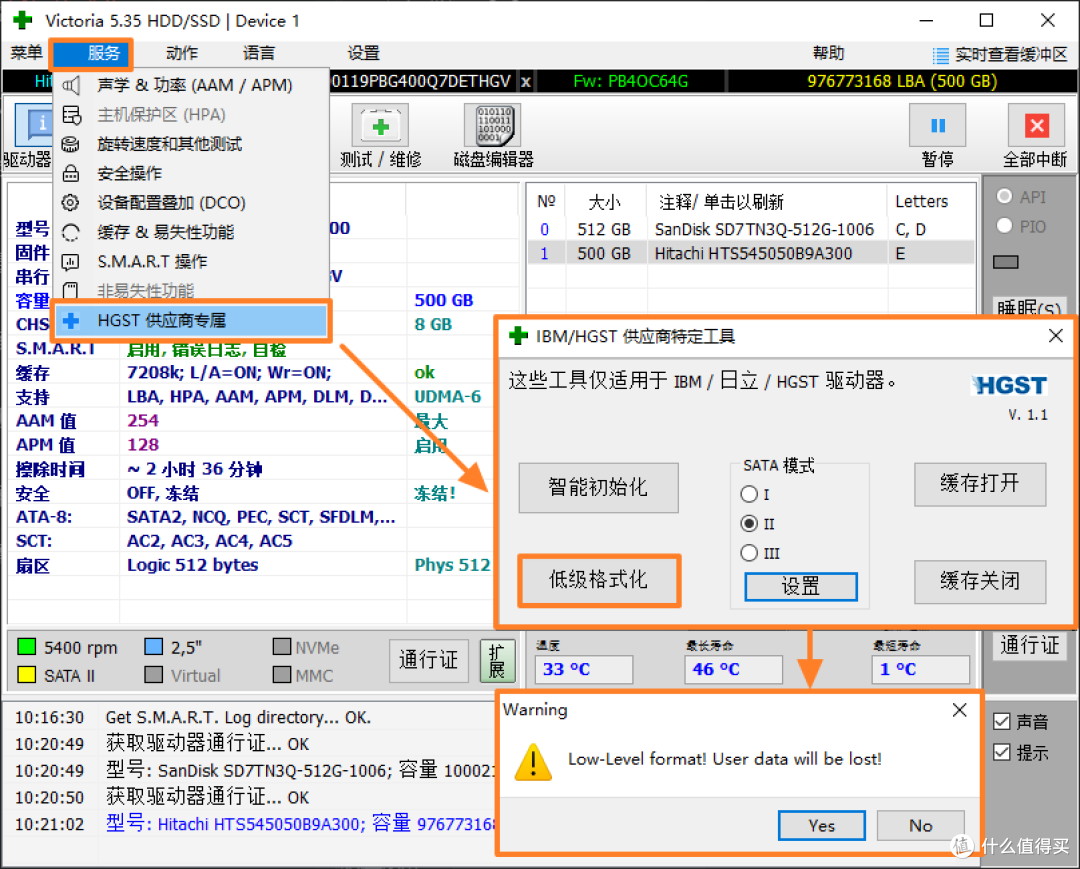The width and height of the screenshot is (1080, 869).
Task: Click the 睡眠(S) button
Action: click(1029, 308)
